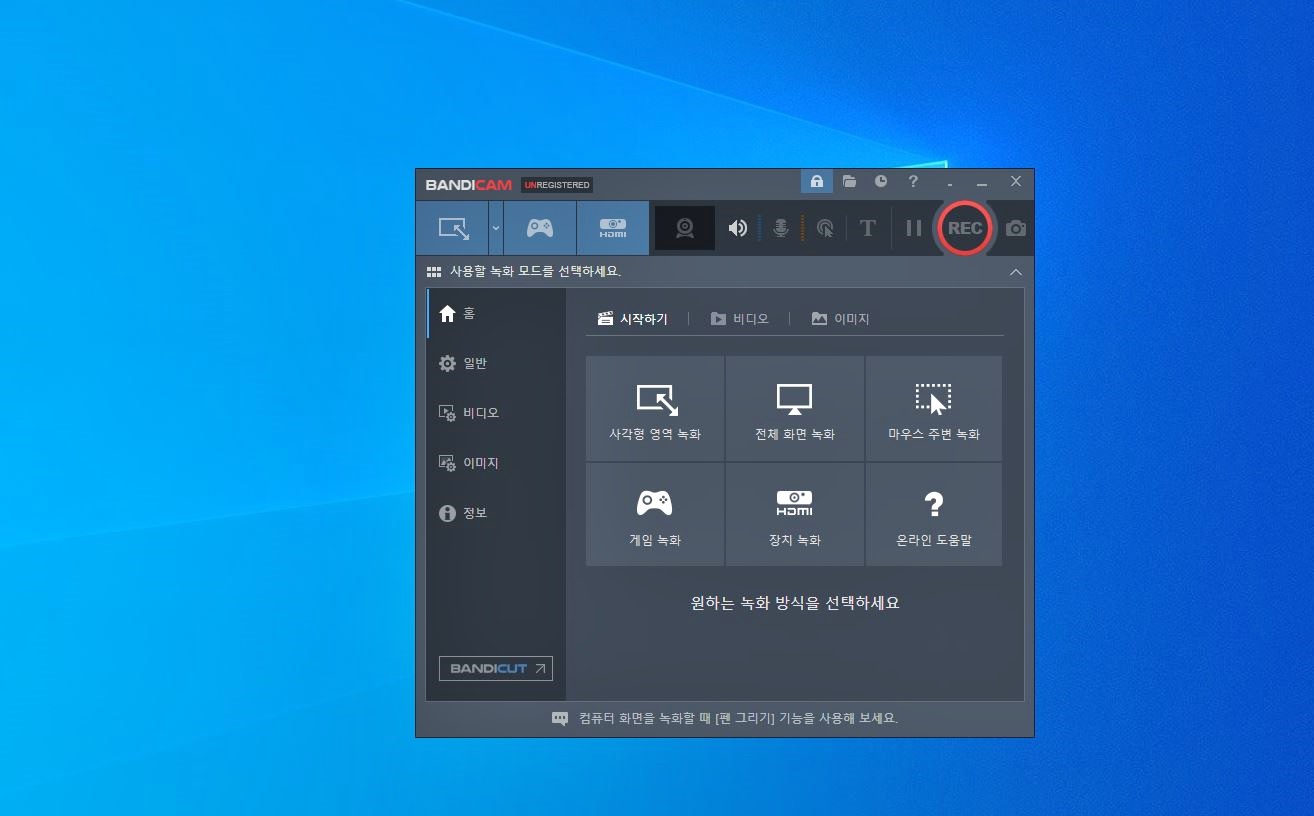Open the 일반 settings section

[x=496, y=363]
